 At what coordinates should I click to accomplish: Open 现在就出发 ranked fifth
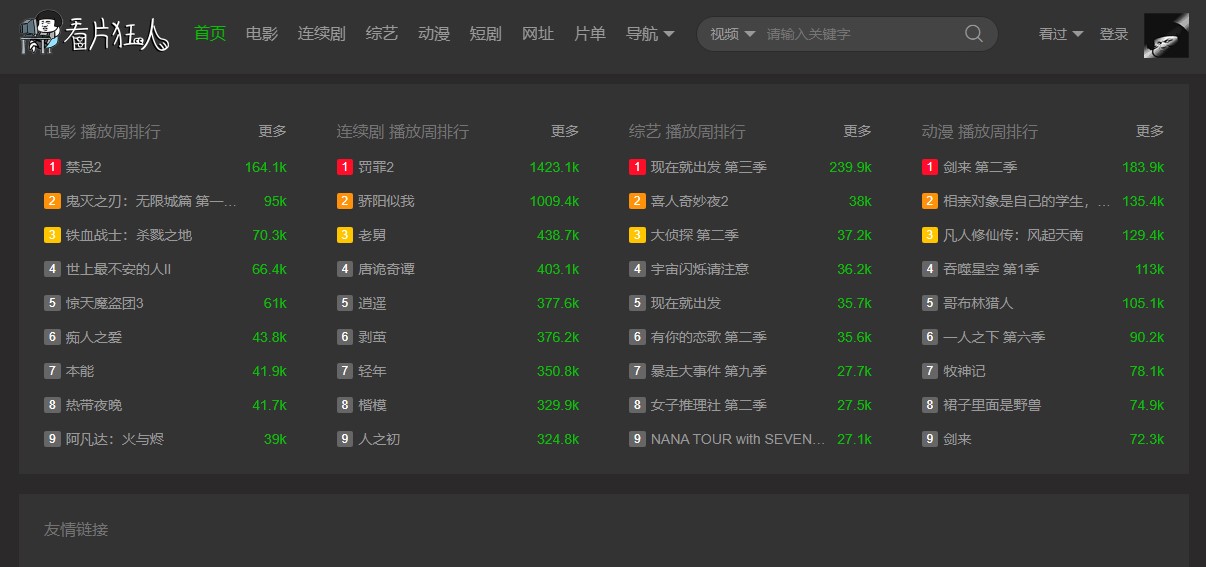(686, 303)
